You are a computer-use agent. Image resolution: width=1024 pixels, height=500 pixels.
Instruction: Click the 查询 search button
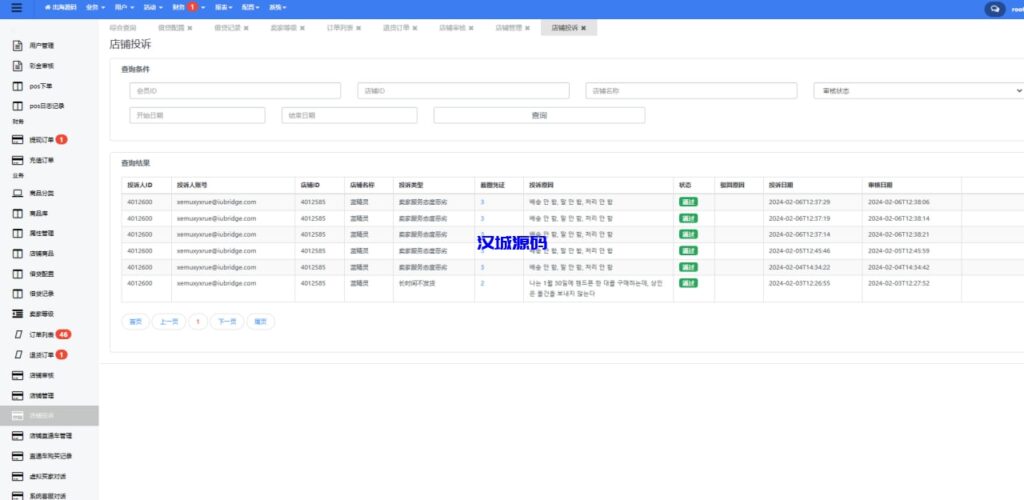coord(539,115)
